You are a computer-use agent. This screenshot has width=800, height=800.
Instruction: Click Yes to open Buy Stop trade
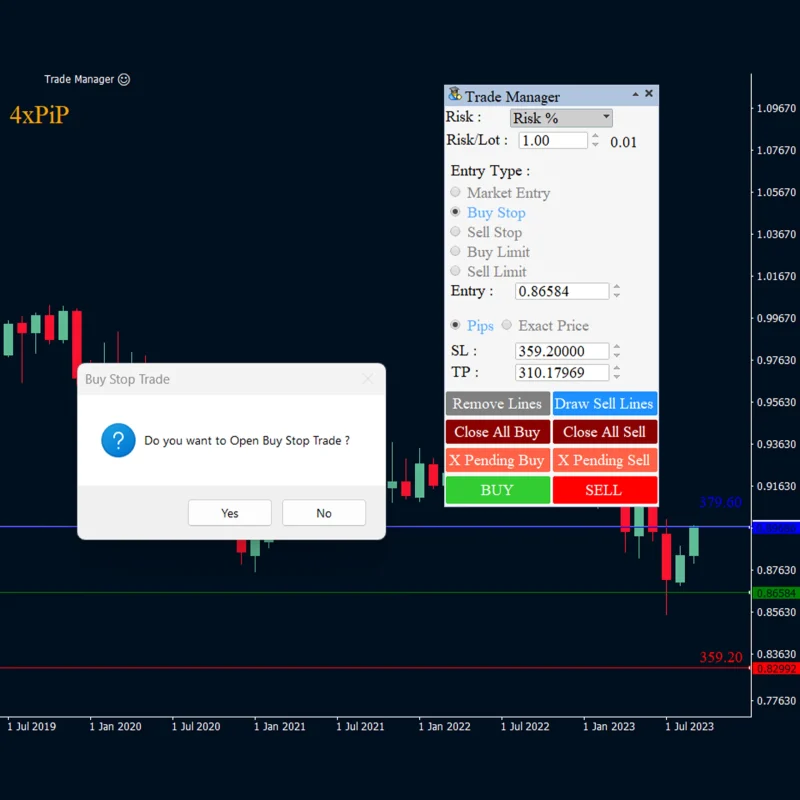(230, 513)
